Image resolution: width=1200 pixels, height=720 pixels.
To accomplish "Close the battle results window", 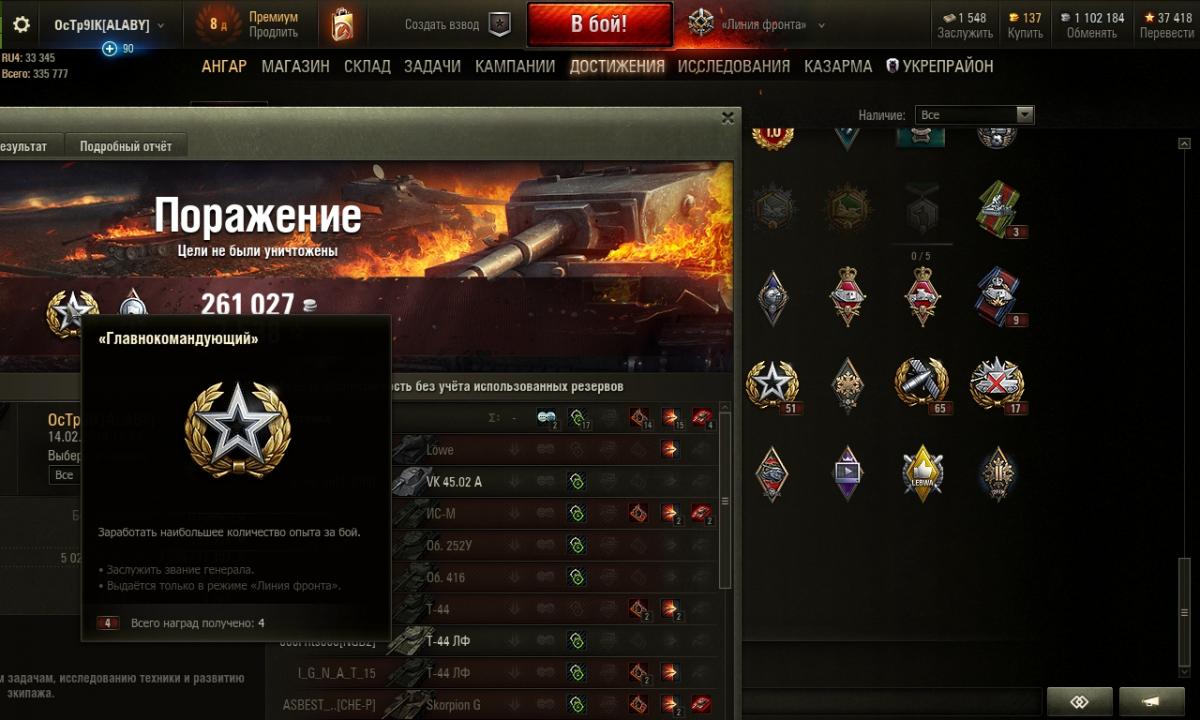I will 727,117.
